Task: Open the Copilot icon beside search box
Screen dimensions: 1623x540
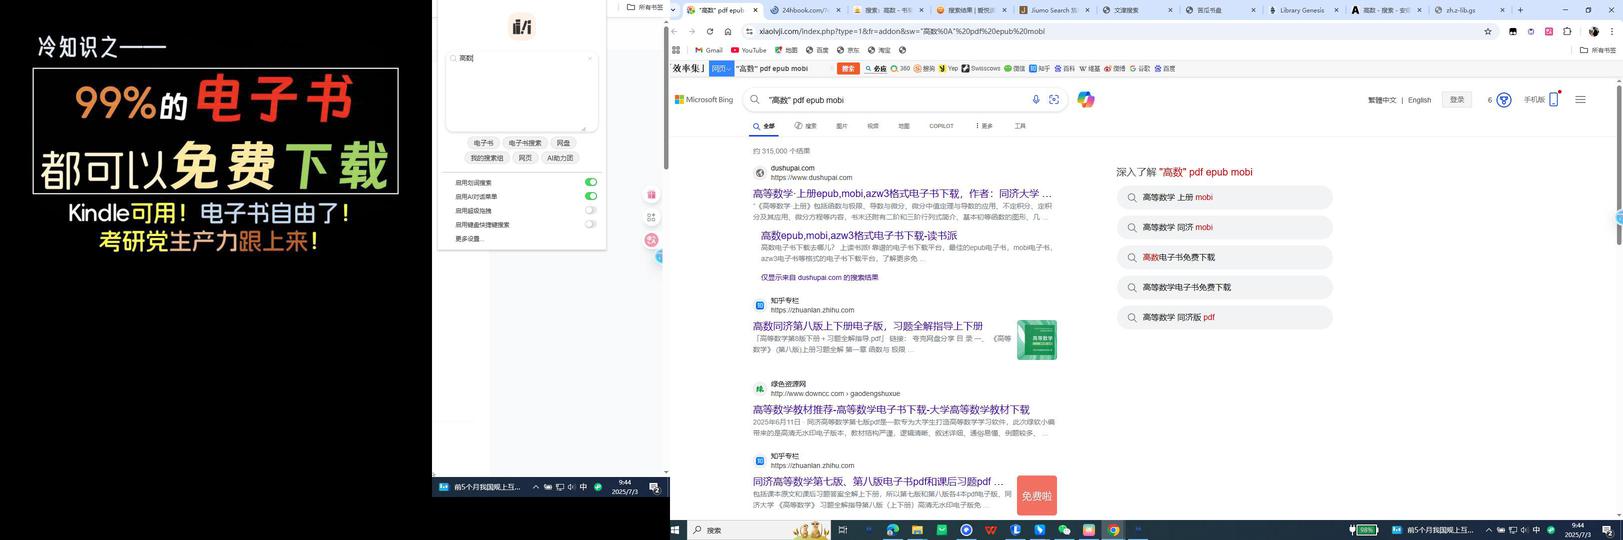Action: (1086, 100)
